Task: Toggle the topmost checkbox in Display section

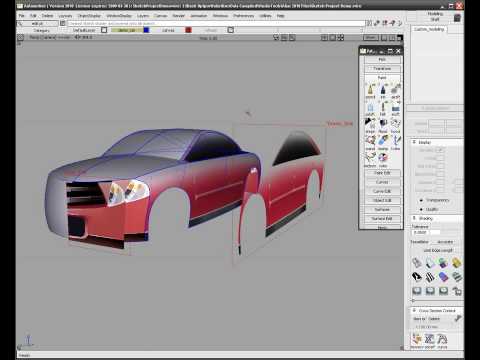Action: point(441,150)
